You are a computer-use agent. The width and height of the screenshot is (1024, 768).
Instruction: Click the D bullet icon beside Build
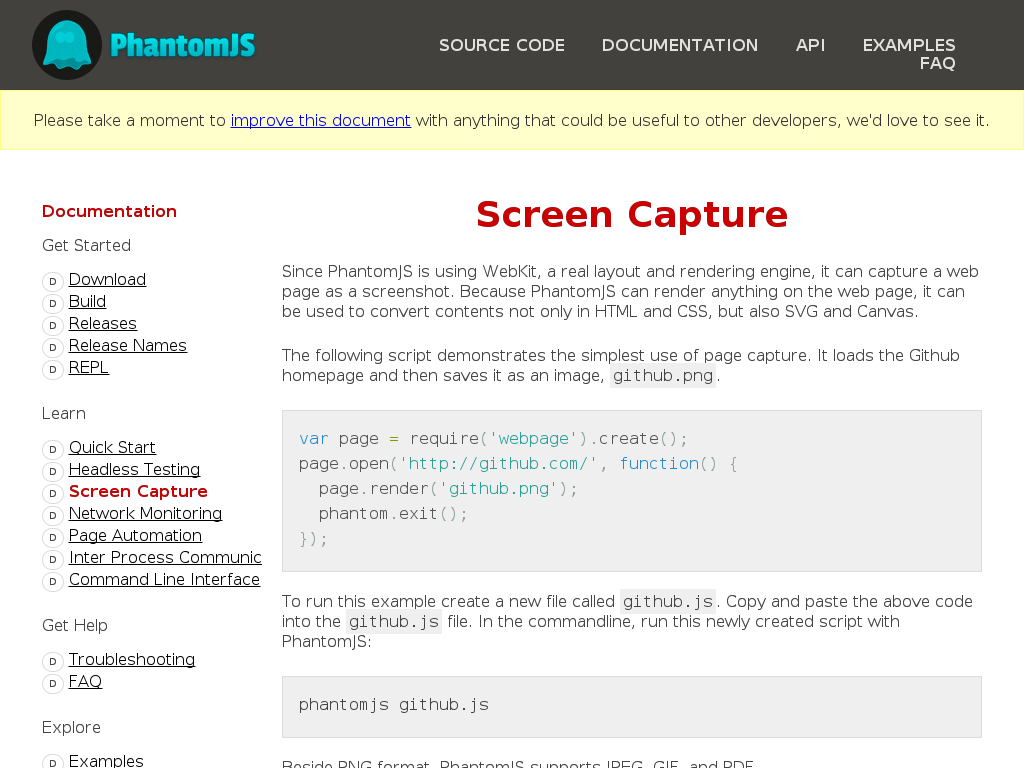[x=53, y=304]
